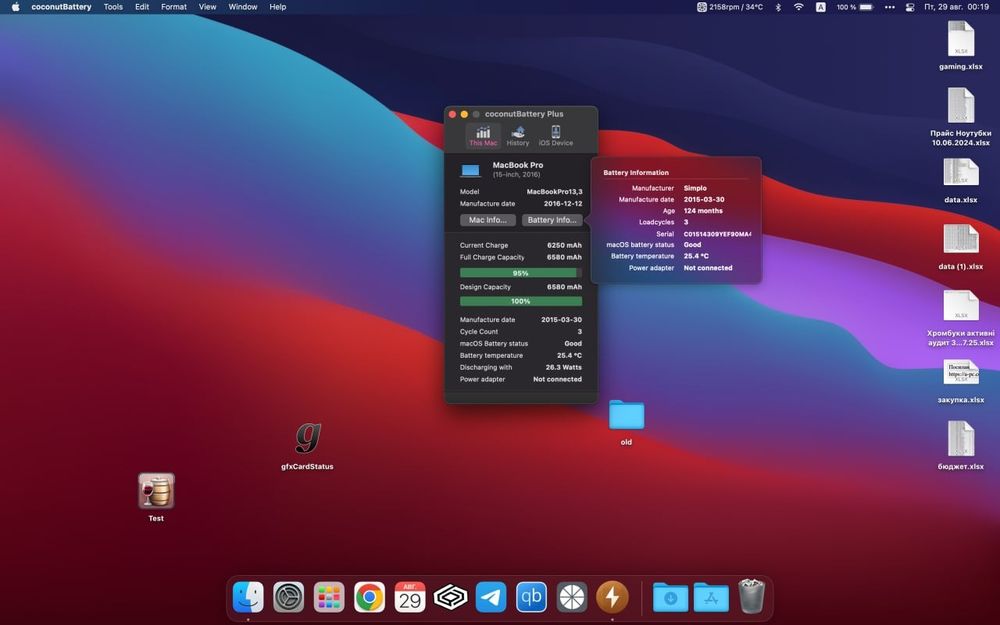Viewport: 1000px width, 625px height.
Task: Open the Bluetooth menu bar icon
Action: point(778,7)
